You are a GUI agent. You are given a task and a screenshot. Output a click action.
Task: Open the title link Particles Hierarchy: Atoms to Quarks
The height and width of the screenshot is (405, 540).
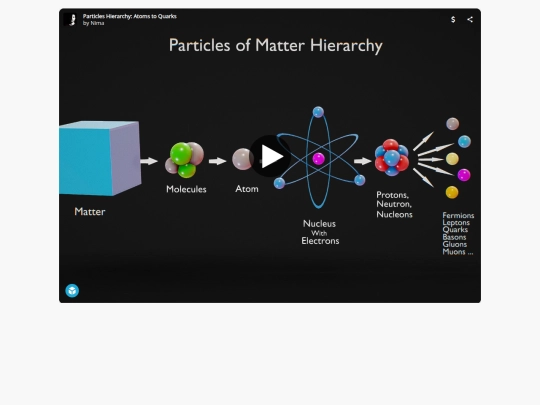(x=129, y=16)
